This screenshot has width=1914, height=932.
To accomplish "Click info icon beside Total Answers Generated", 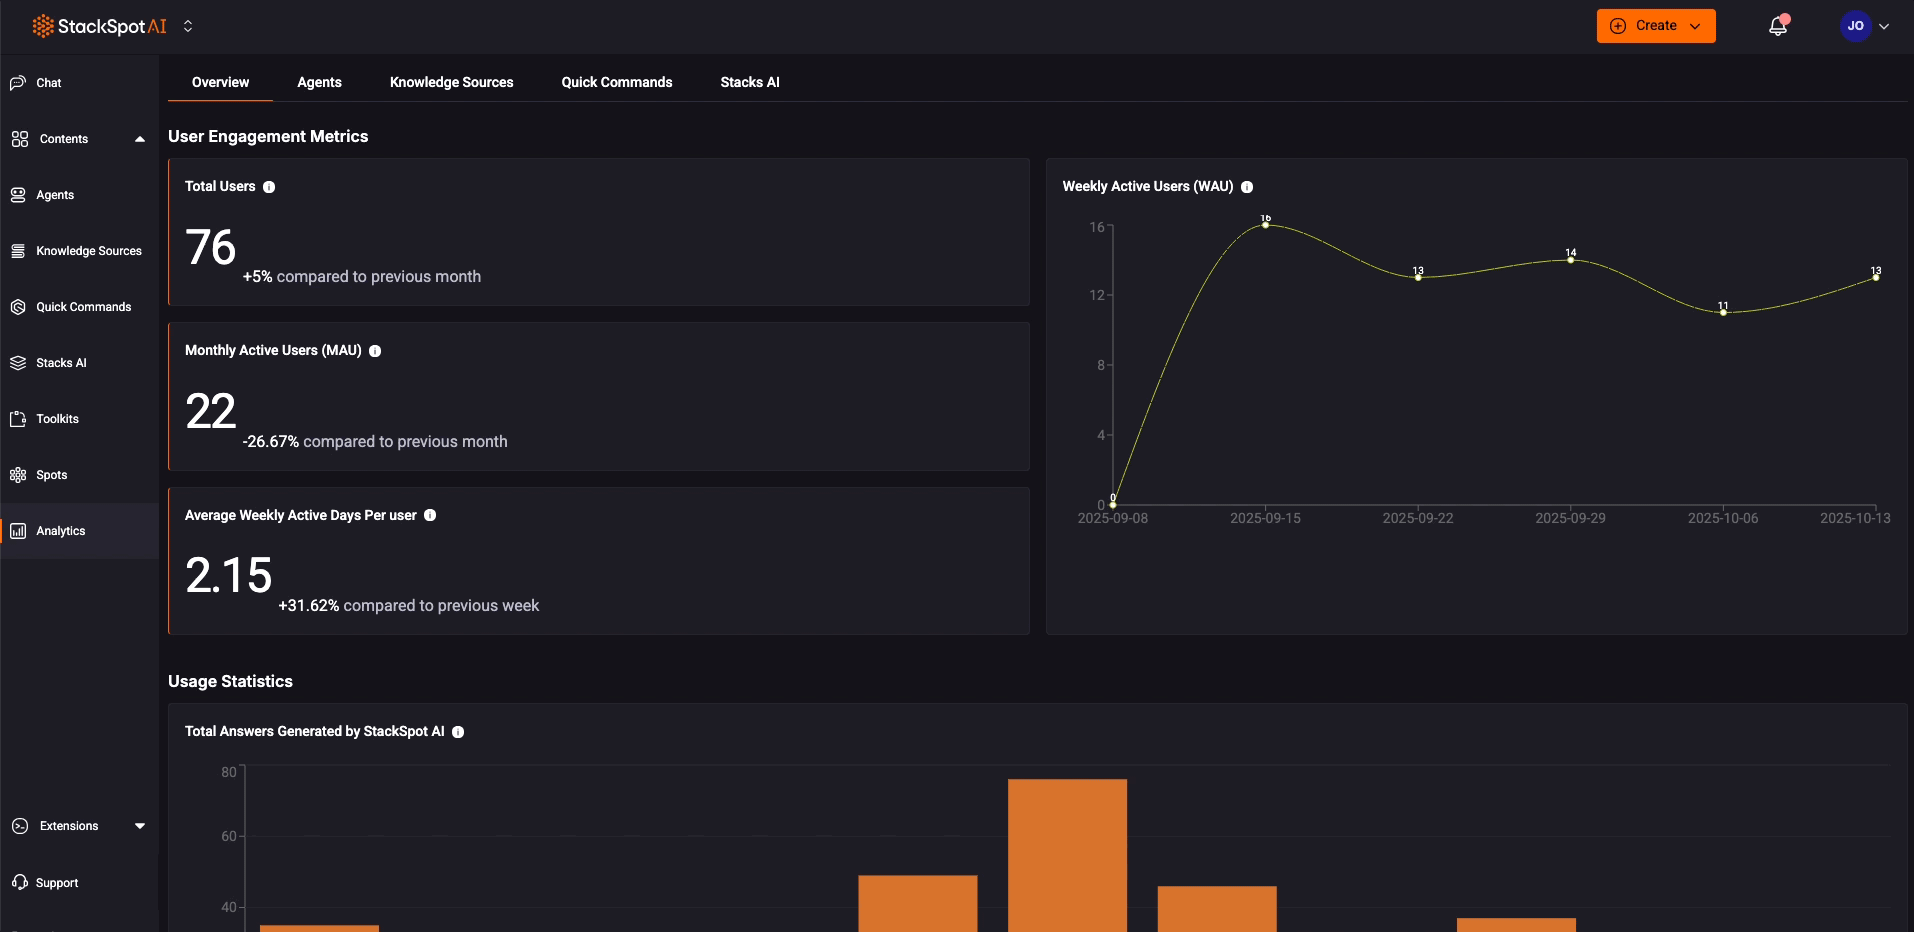I will (x=458, y=732).
